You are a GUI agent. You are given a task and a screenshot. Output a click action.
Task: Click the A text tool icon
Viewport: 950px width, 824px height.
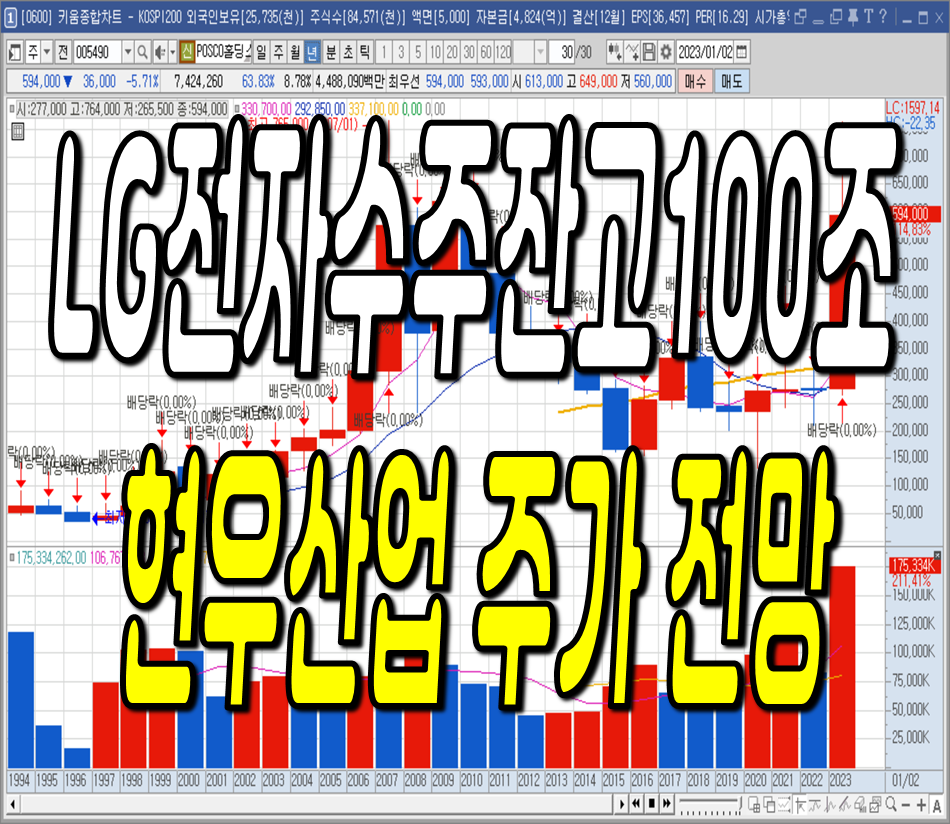[937, 805]
